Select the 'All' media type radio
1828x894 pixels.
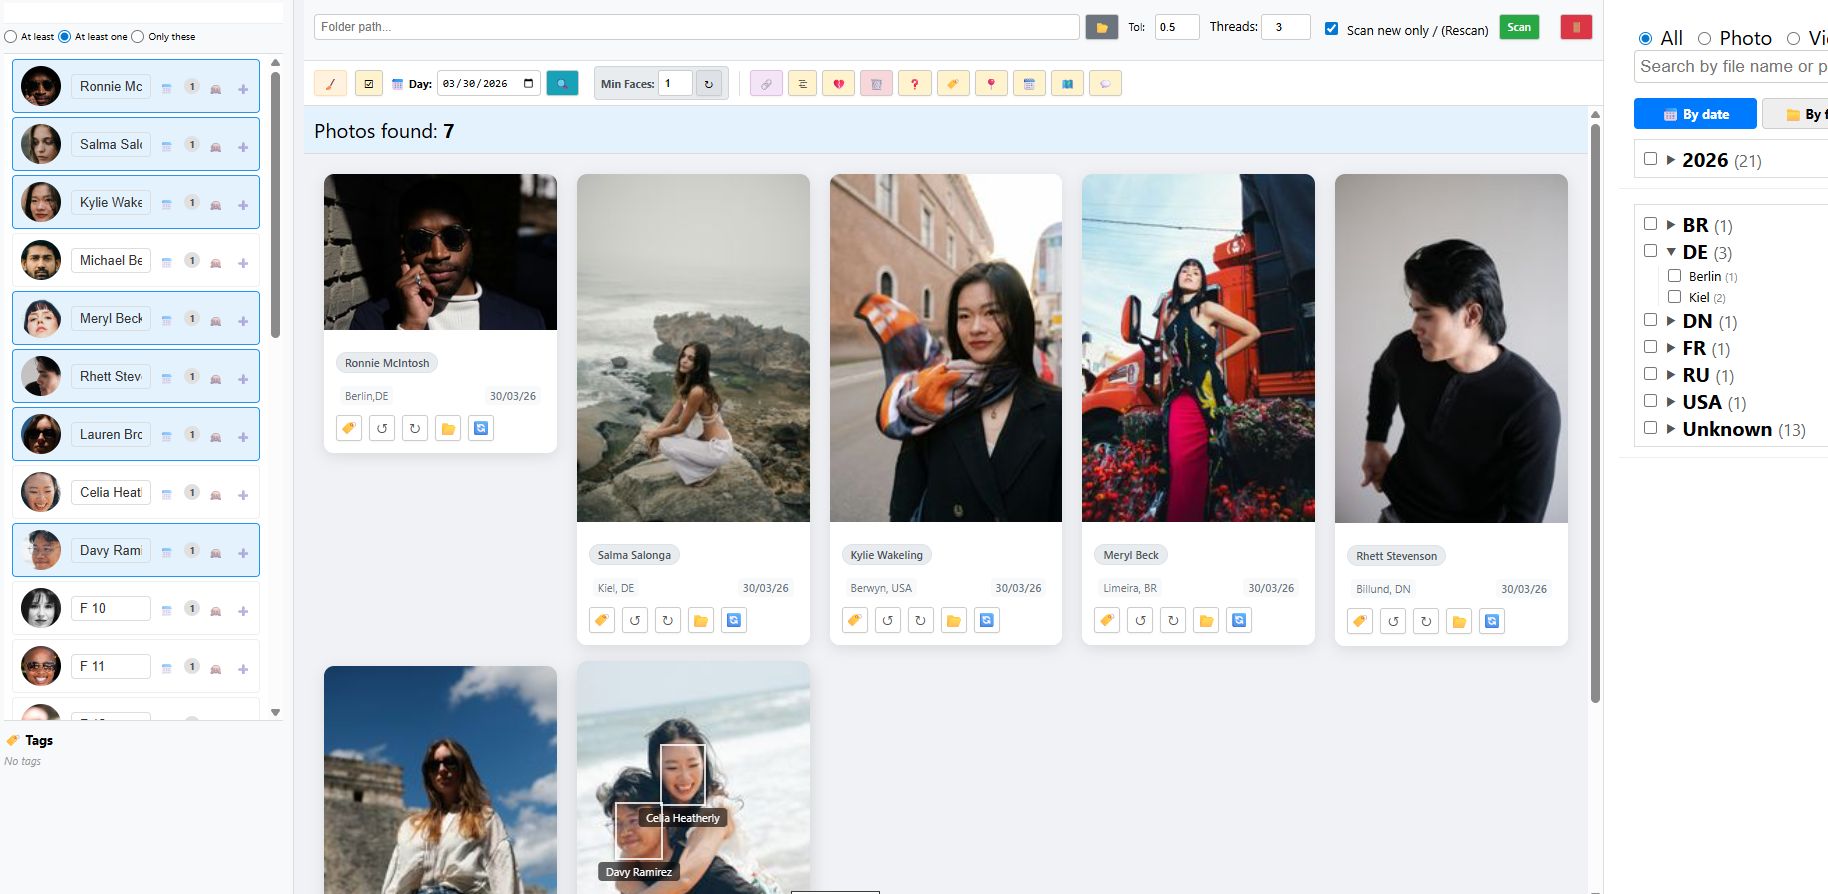pyautogui.click(x=1645, y=38)
